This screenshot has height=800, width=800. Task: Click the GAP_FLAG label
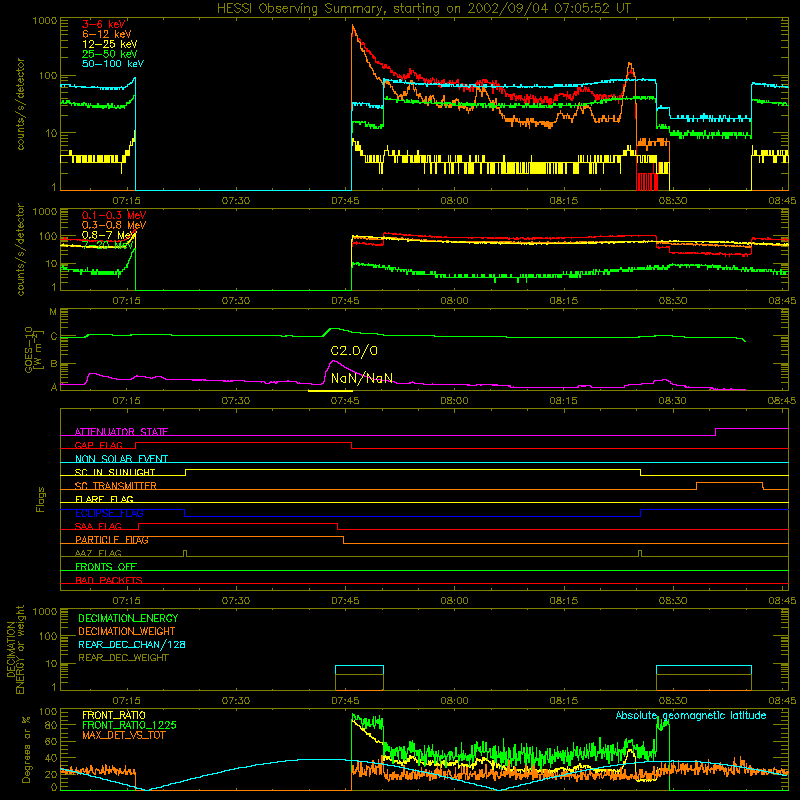98,445
